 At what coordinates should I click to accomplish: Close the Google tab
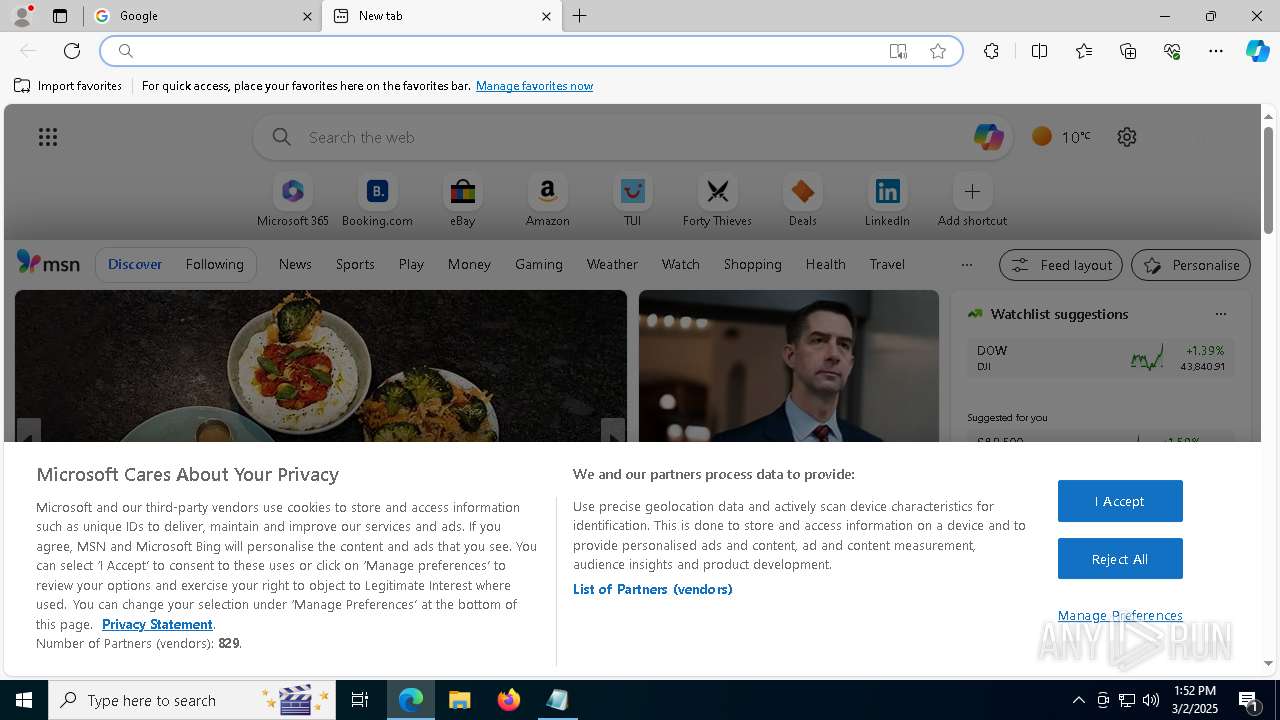point(307,16)
